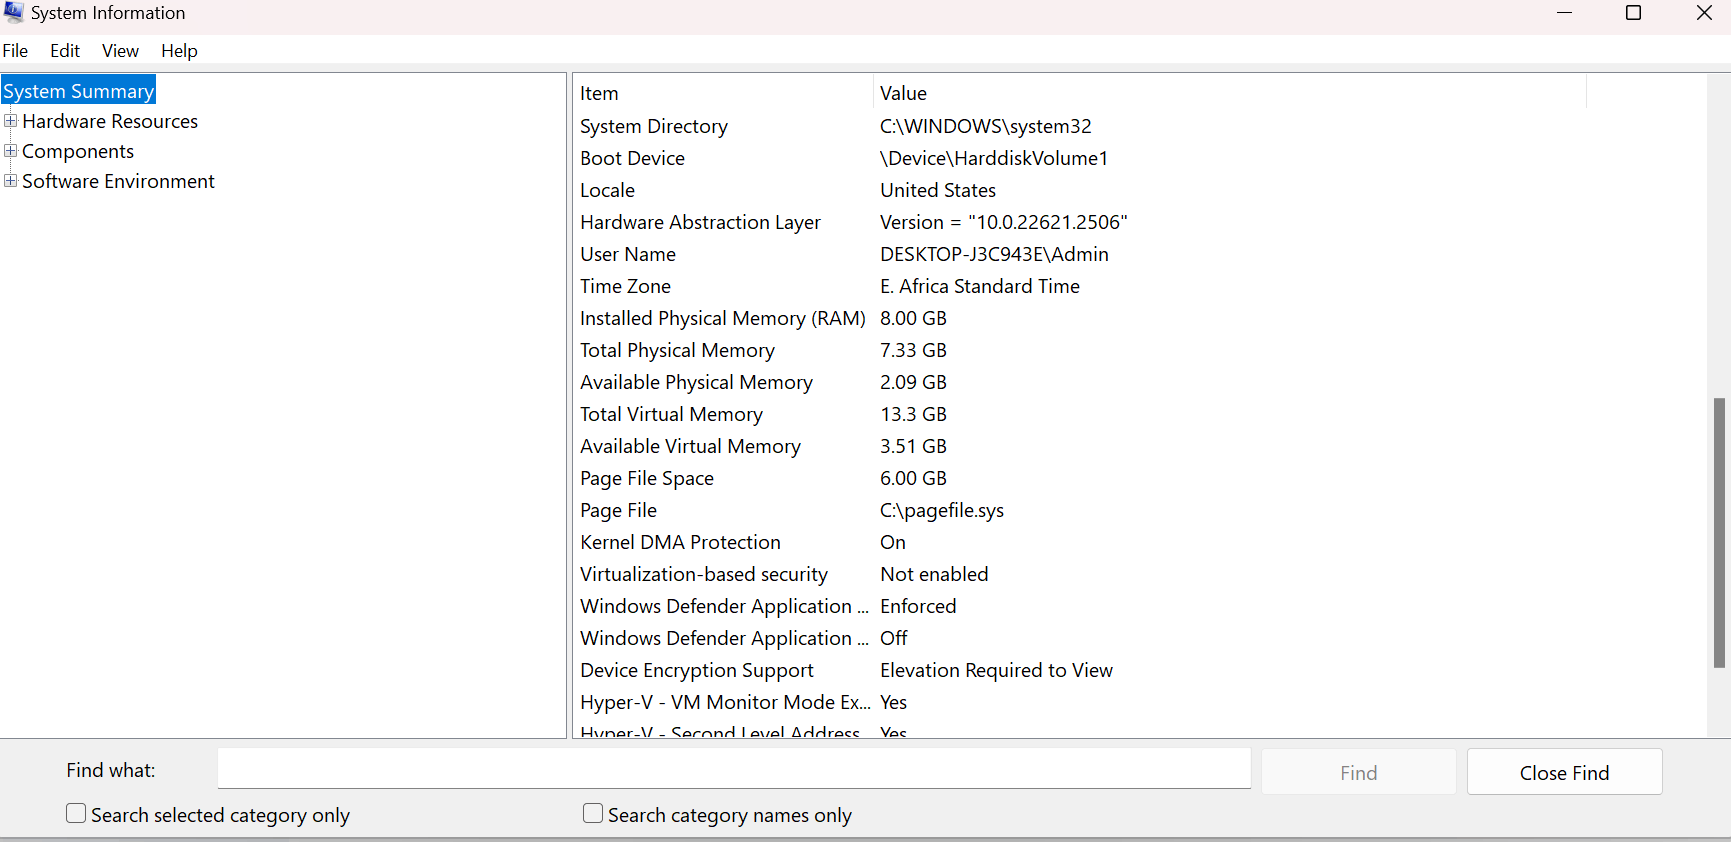Viewport: 1731px width, 842px height.
Task: Open the Edit menu
Action: (65, 51)
